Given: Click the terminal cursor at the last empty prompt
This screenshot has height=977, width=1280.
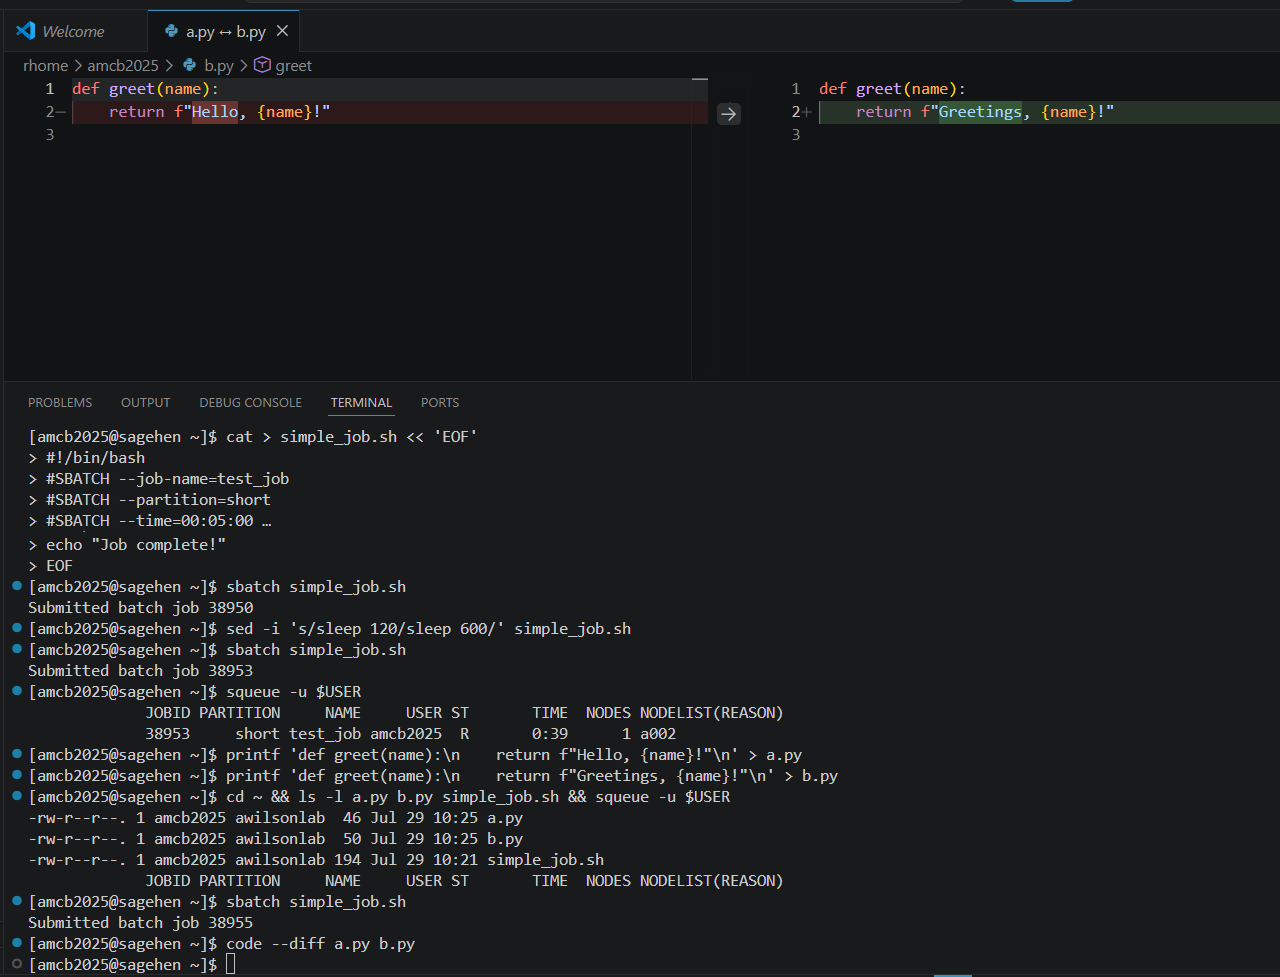Looking at the screenshot, I should click(x=230, y=965).
